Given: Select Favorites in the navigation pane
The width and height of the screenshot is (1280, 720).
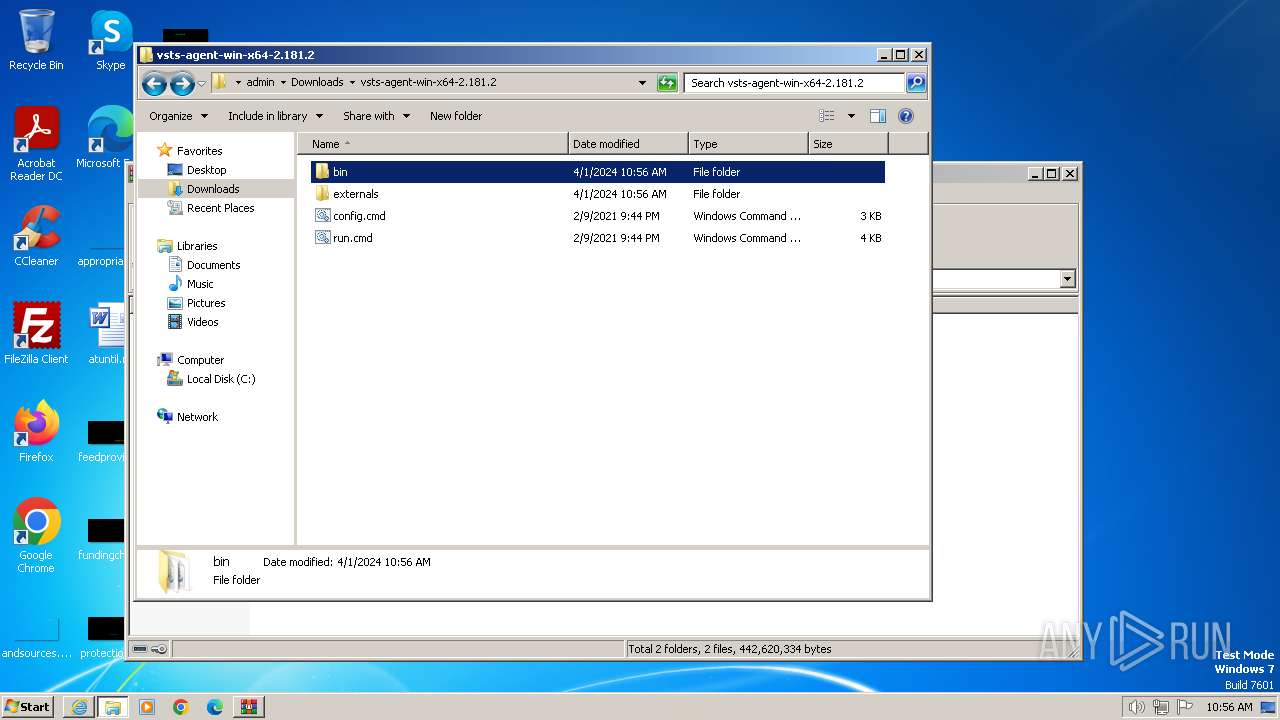Looking at the screenshot, I should click(x=199, y=151).
